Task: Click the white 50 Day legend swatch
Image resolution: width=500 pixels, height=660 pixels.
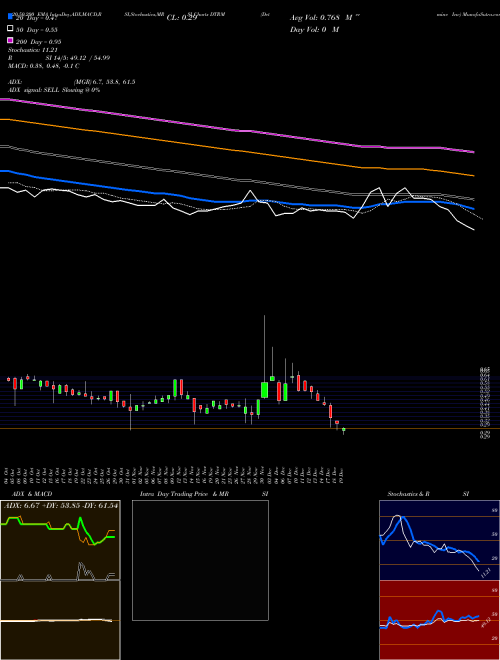Action: click(11, 29)
